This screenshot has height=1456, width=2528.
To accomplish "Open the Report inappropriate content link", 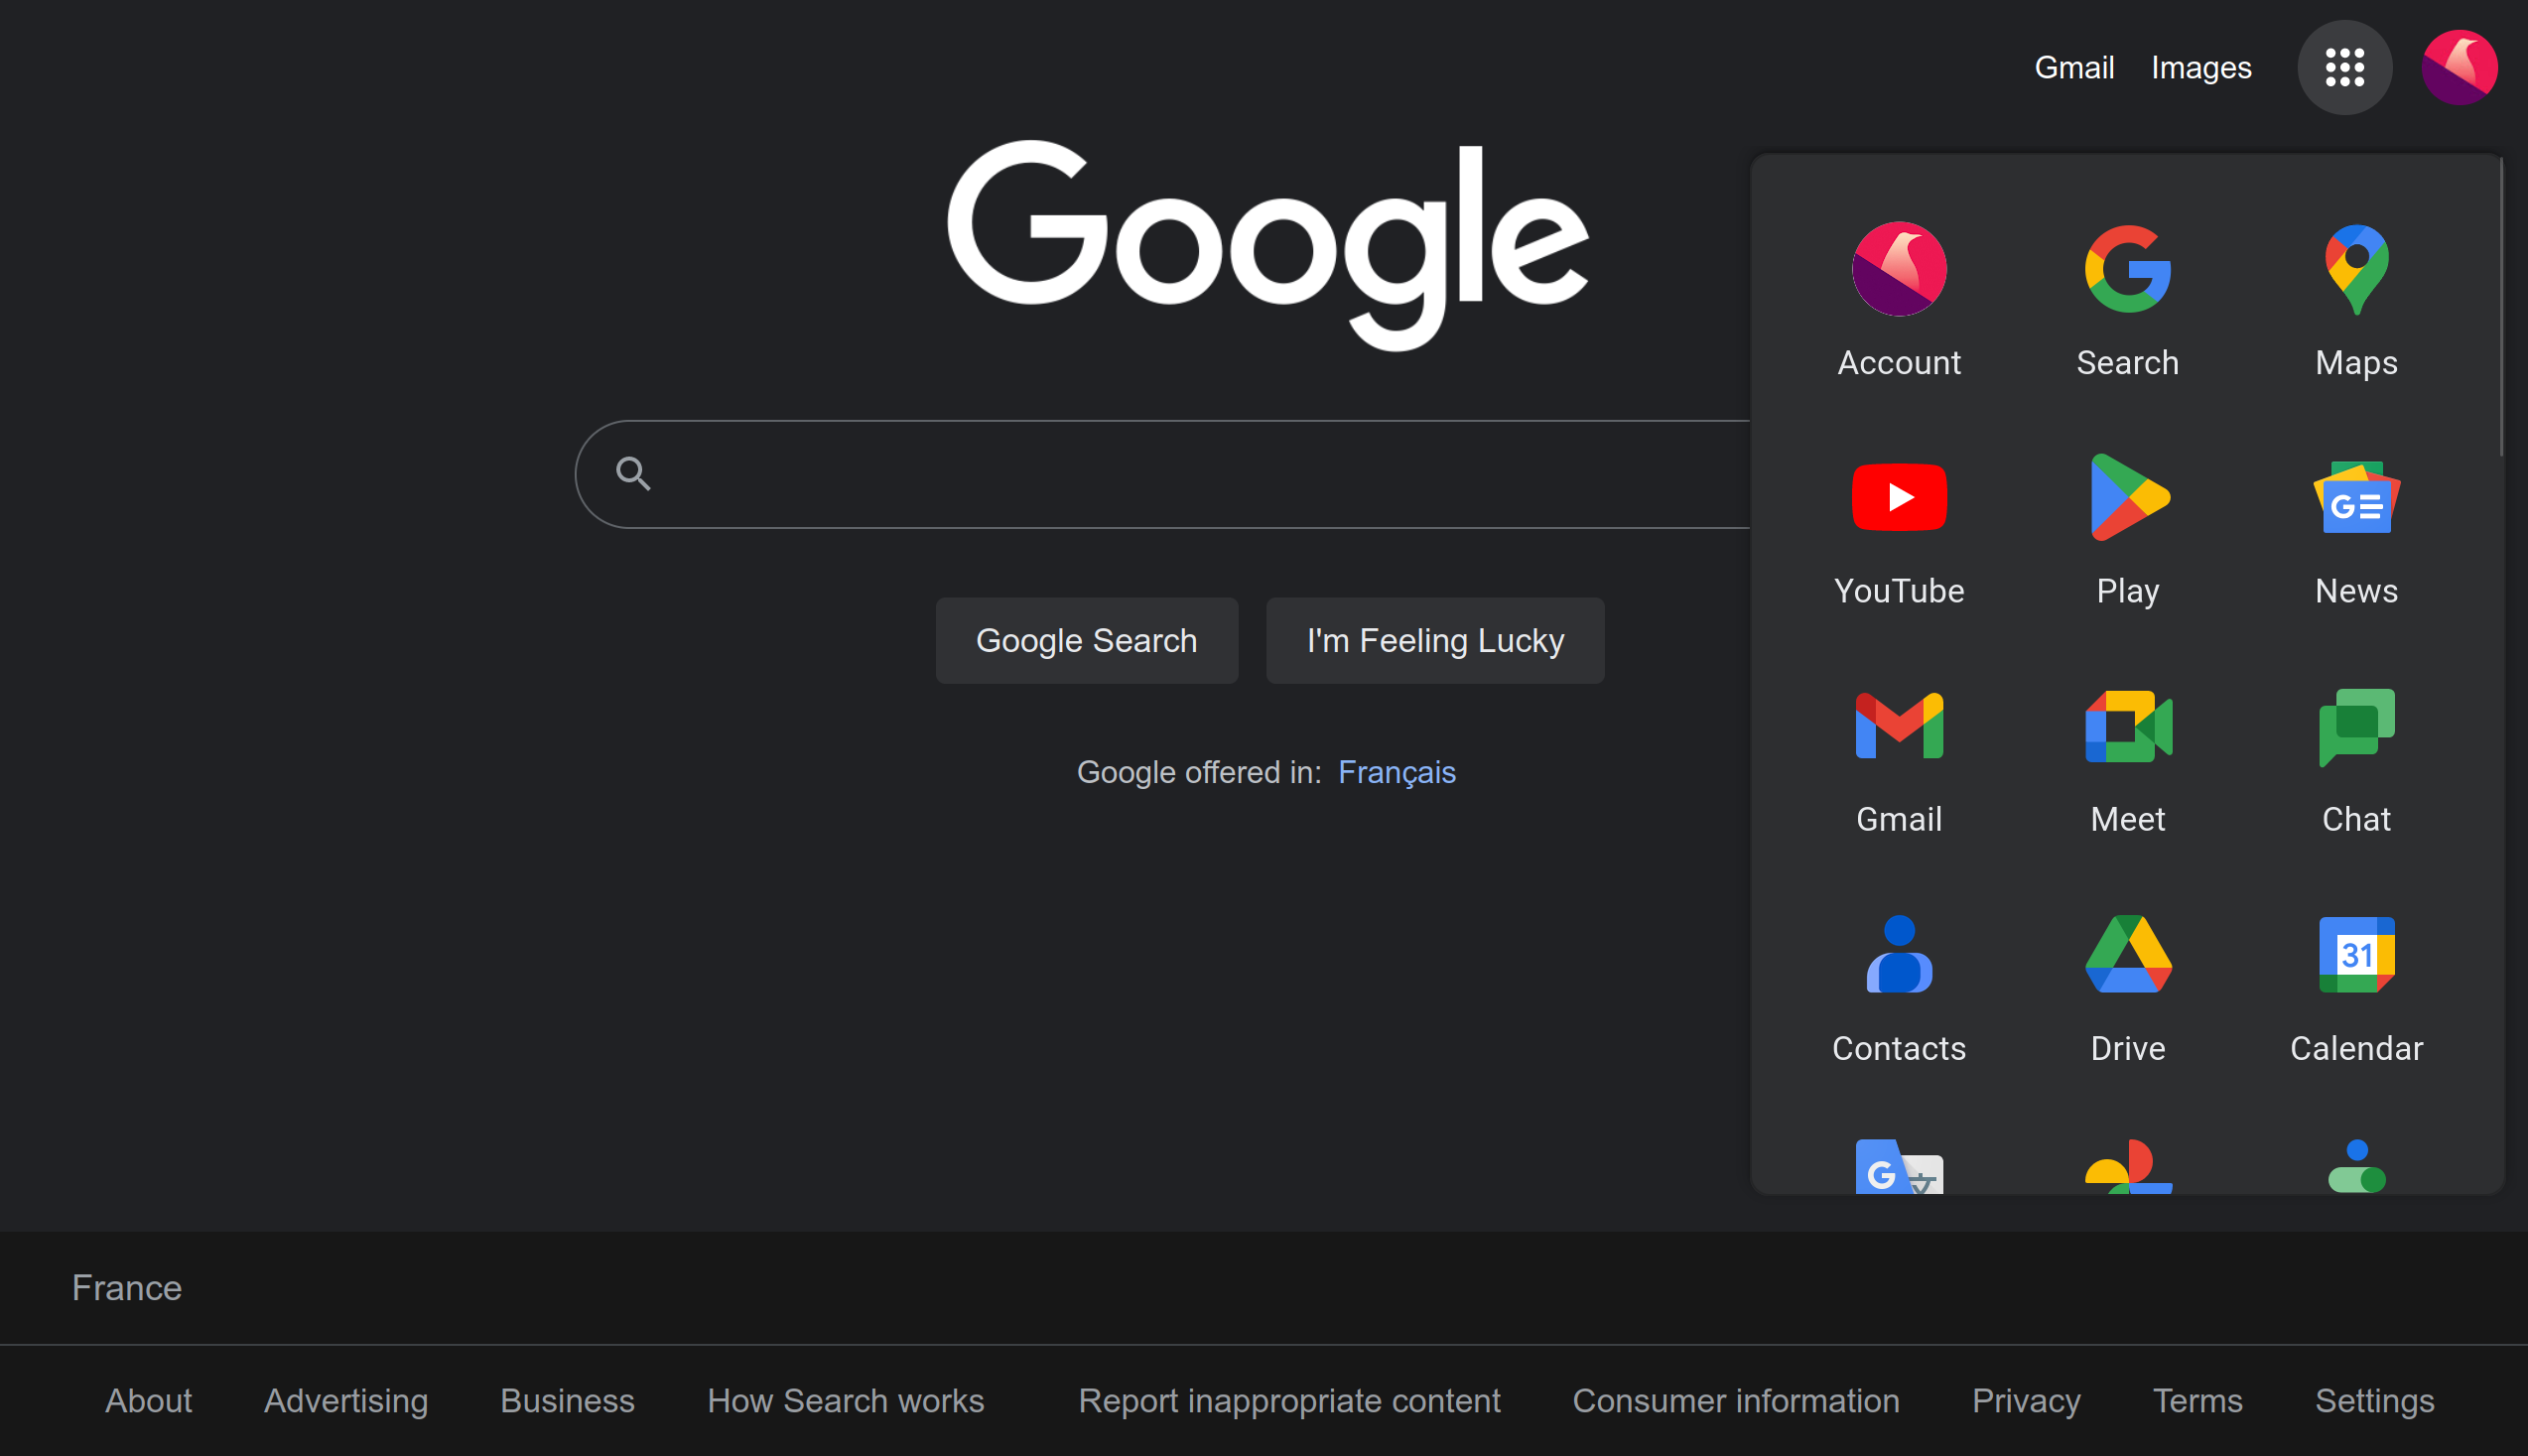I will tap(1289, 1400).
